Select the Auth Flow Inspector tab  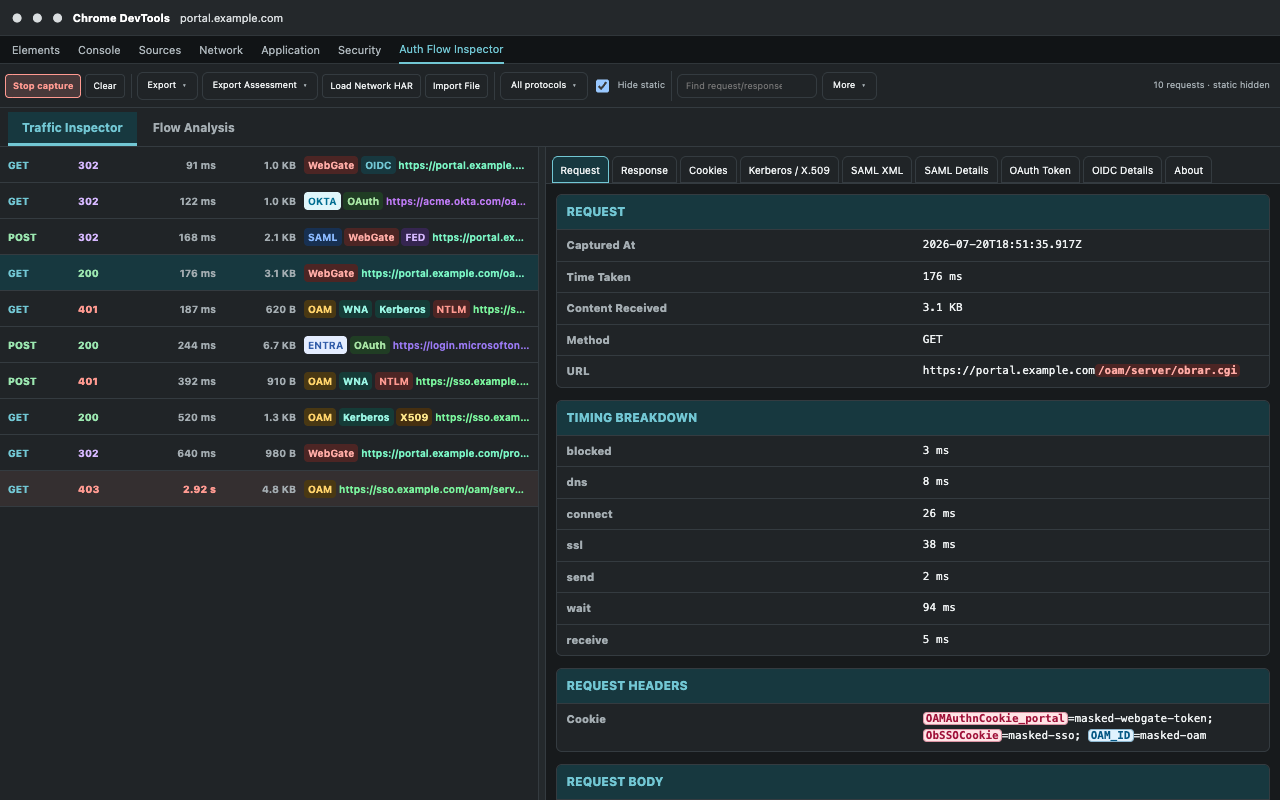pyautogui.click(x=451, y=50)
